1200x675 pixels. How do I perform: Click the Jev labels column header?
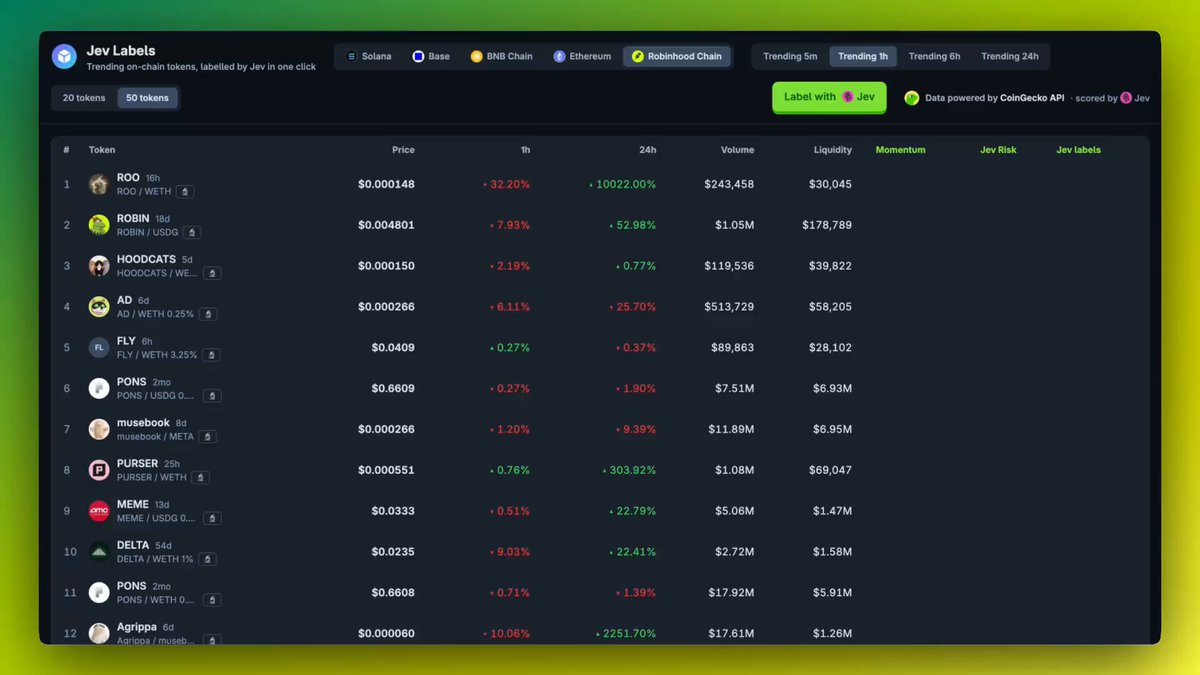[x=1078, y=150]
